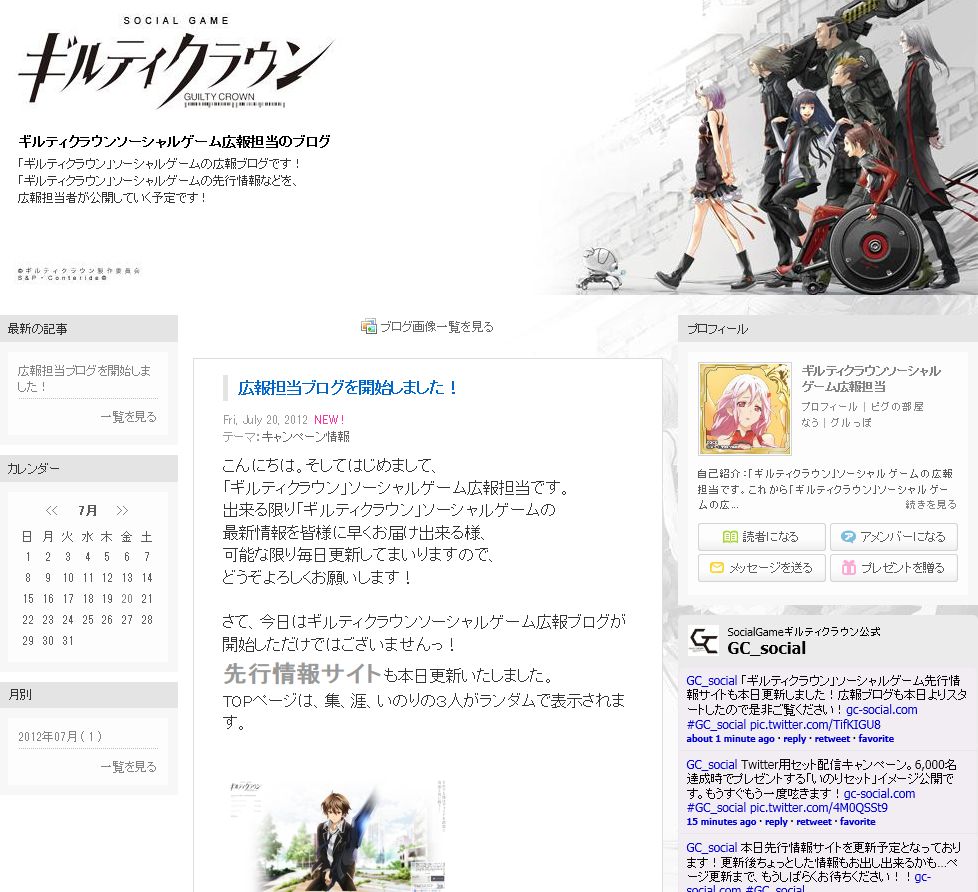Image resolution: width=978 pixels, height=892 pixels.
Task: Click gc-social.com link in first tweet
Action: [881, 710]
